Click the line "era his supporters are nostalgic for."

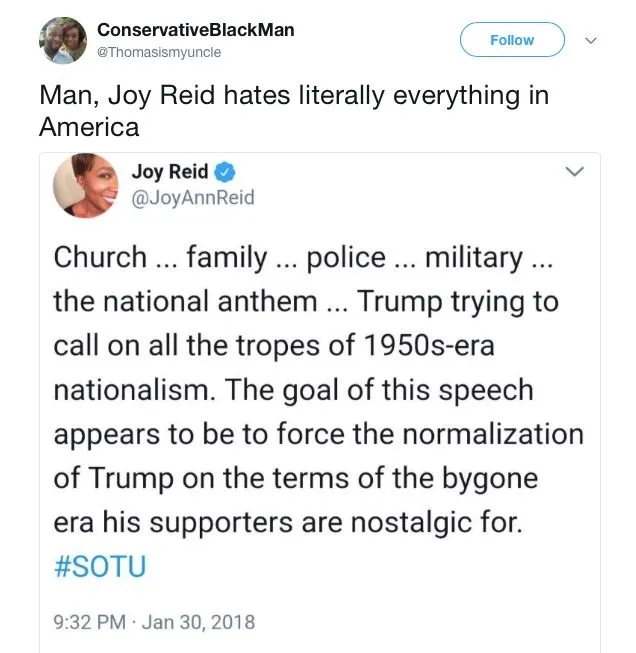[x=288, y=522]
